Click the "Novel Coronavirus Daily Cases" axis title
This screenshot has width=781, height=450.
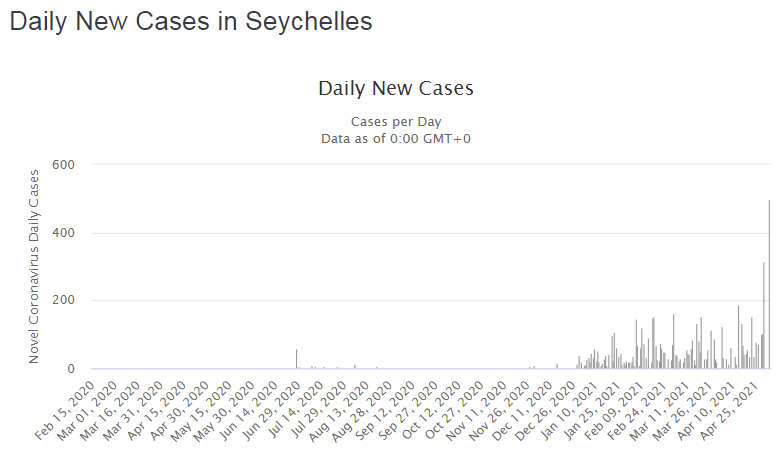(x=33, y=266)
